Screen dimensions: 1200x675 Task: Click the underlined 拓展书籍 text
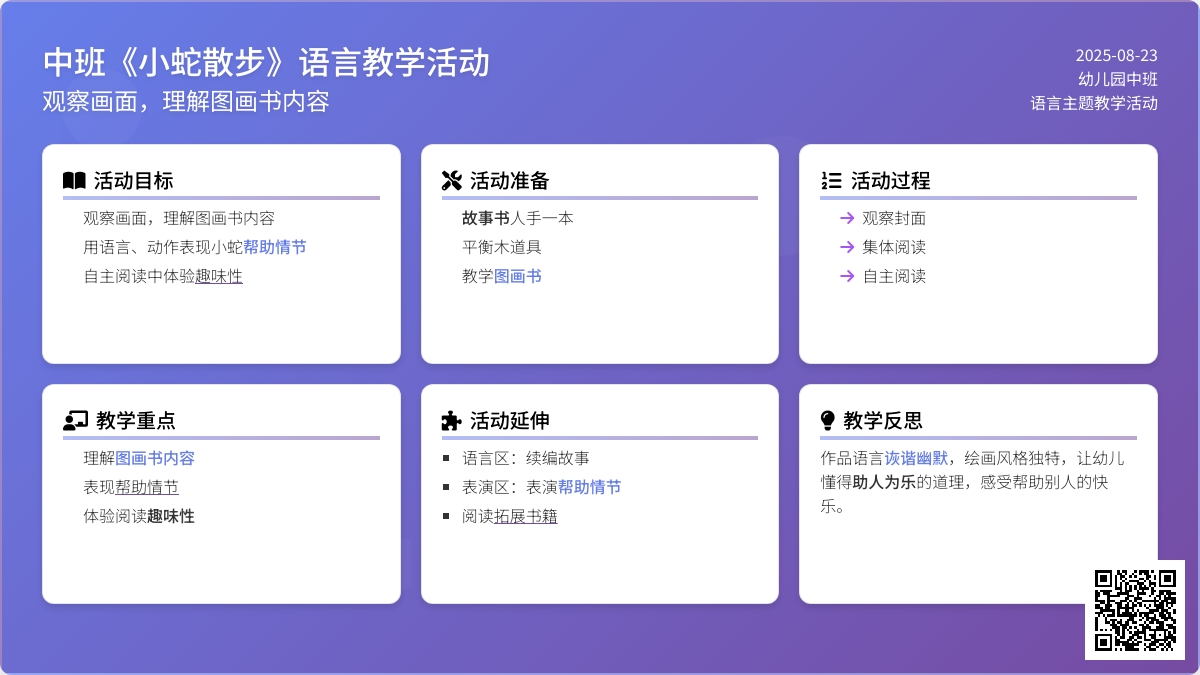pyautogui.click(x=526, y=516)
